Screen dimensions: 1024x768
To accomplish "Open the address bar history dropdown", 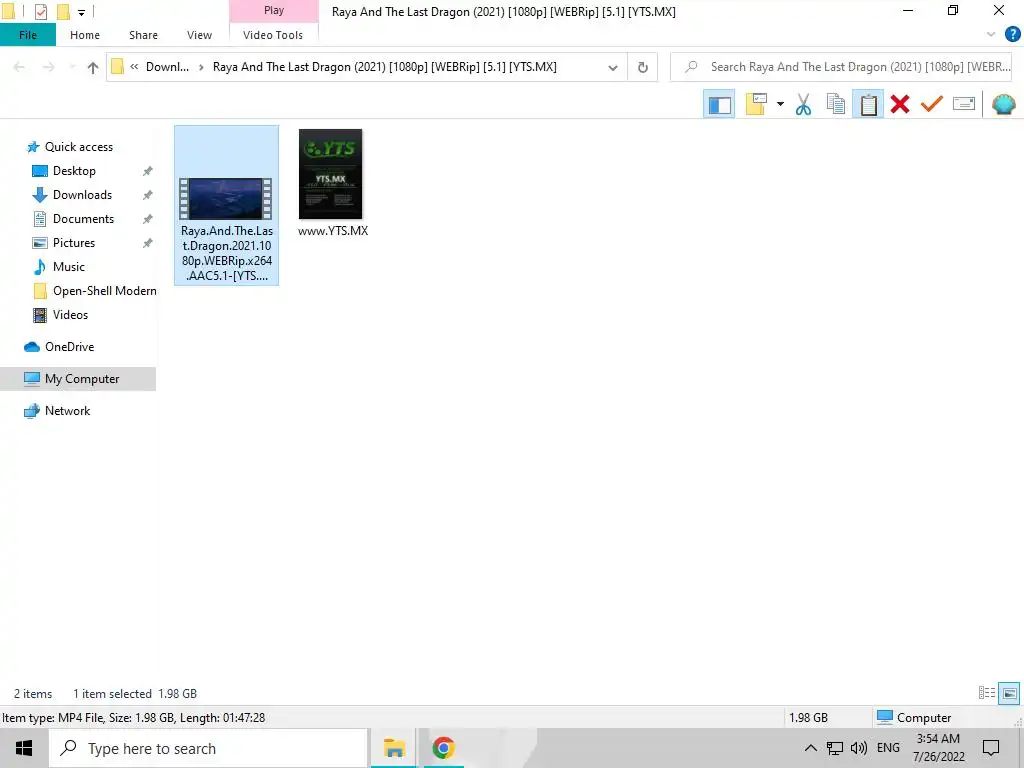I will point(613,67).
